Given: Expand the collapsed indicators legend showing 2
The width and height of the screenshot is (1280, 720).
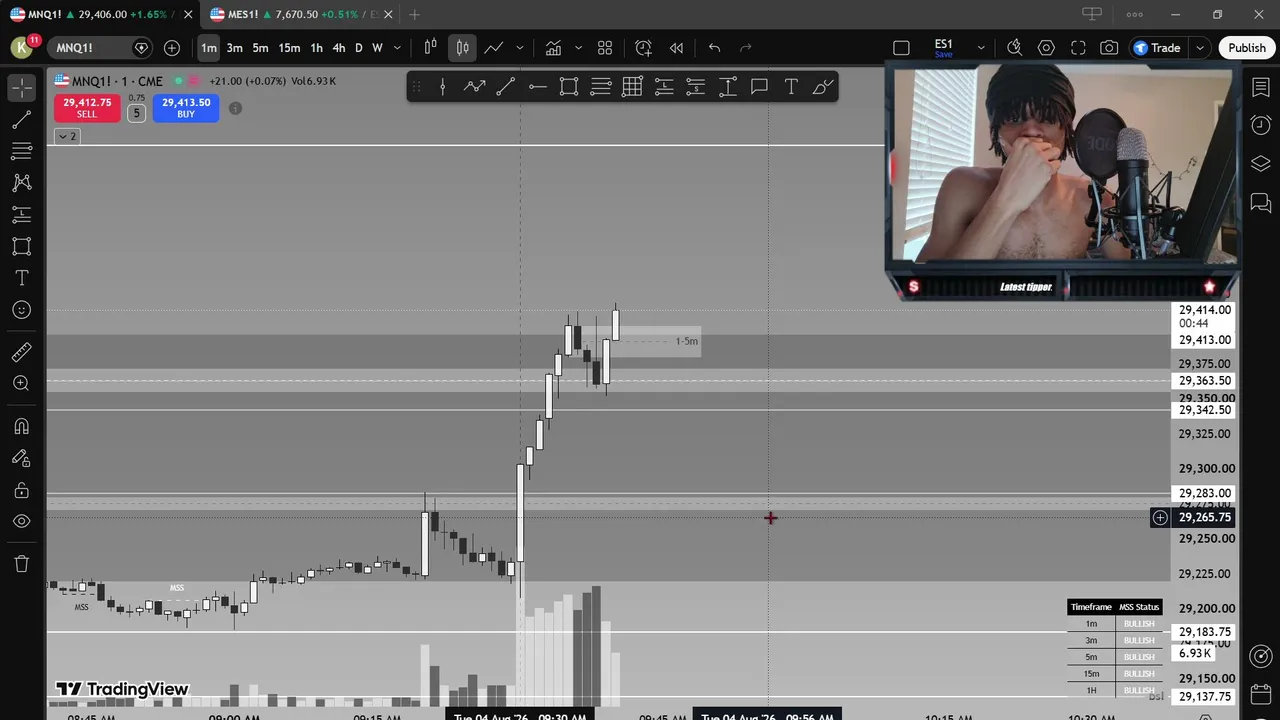Looking at the screenshot, I should coord(66,136).
